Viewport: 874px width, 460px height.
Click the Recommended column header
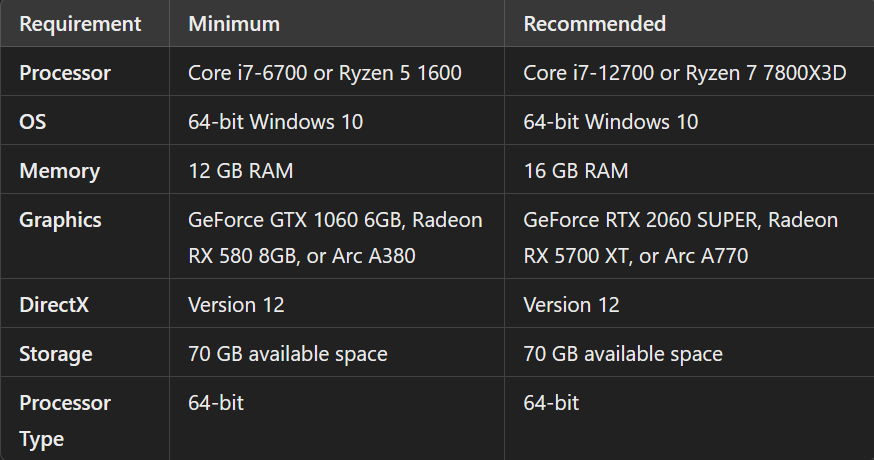594,24
